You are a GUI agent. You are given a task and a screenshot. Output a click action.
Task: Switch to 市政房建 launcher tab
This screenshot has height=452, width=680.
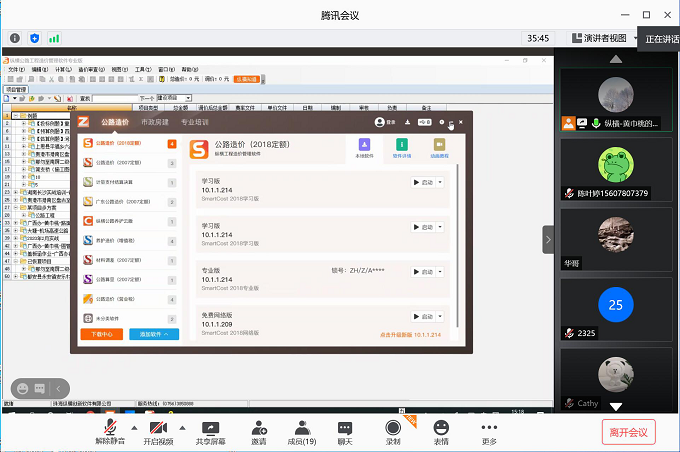[155, 122]
